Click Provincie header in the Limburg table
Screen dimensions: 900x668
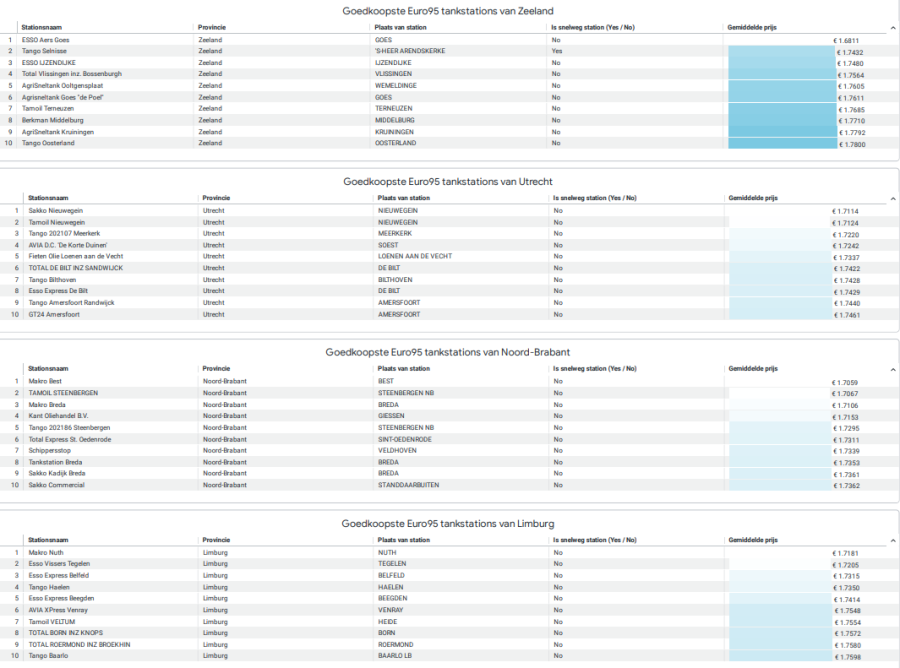(216, 540)
